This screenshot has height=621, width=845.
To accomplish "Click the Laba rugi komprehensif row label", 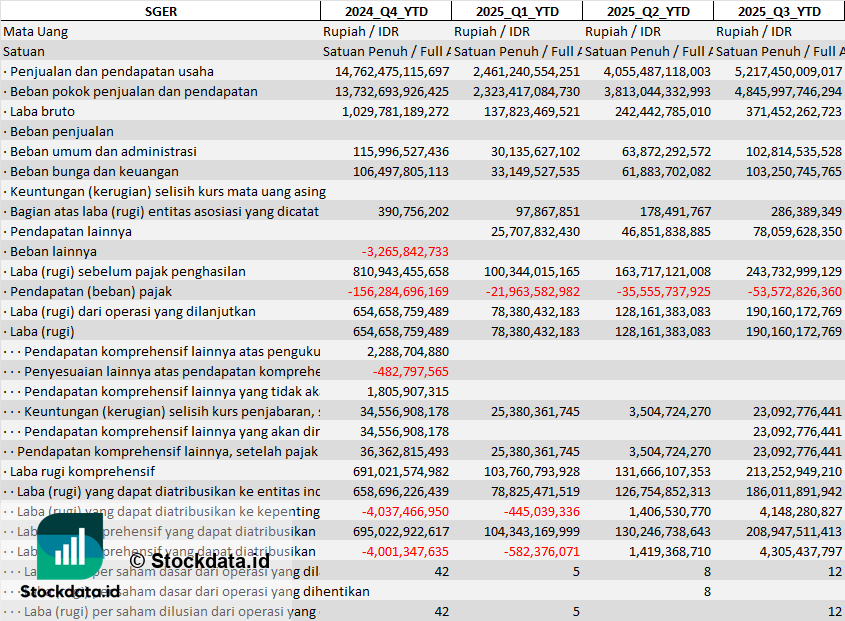I will pyautogui.click(x=79, y=472).
